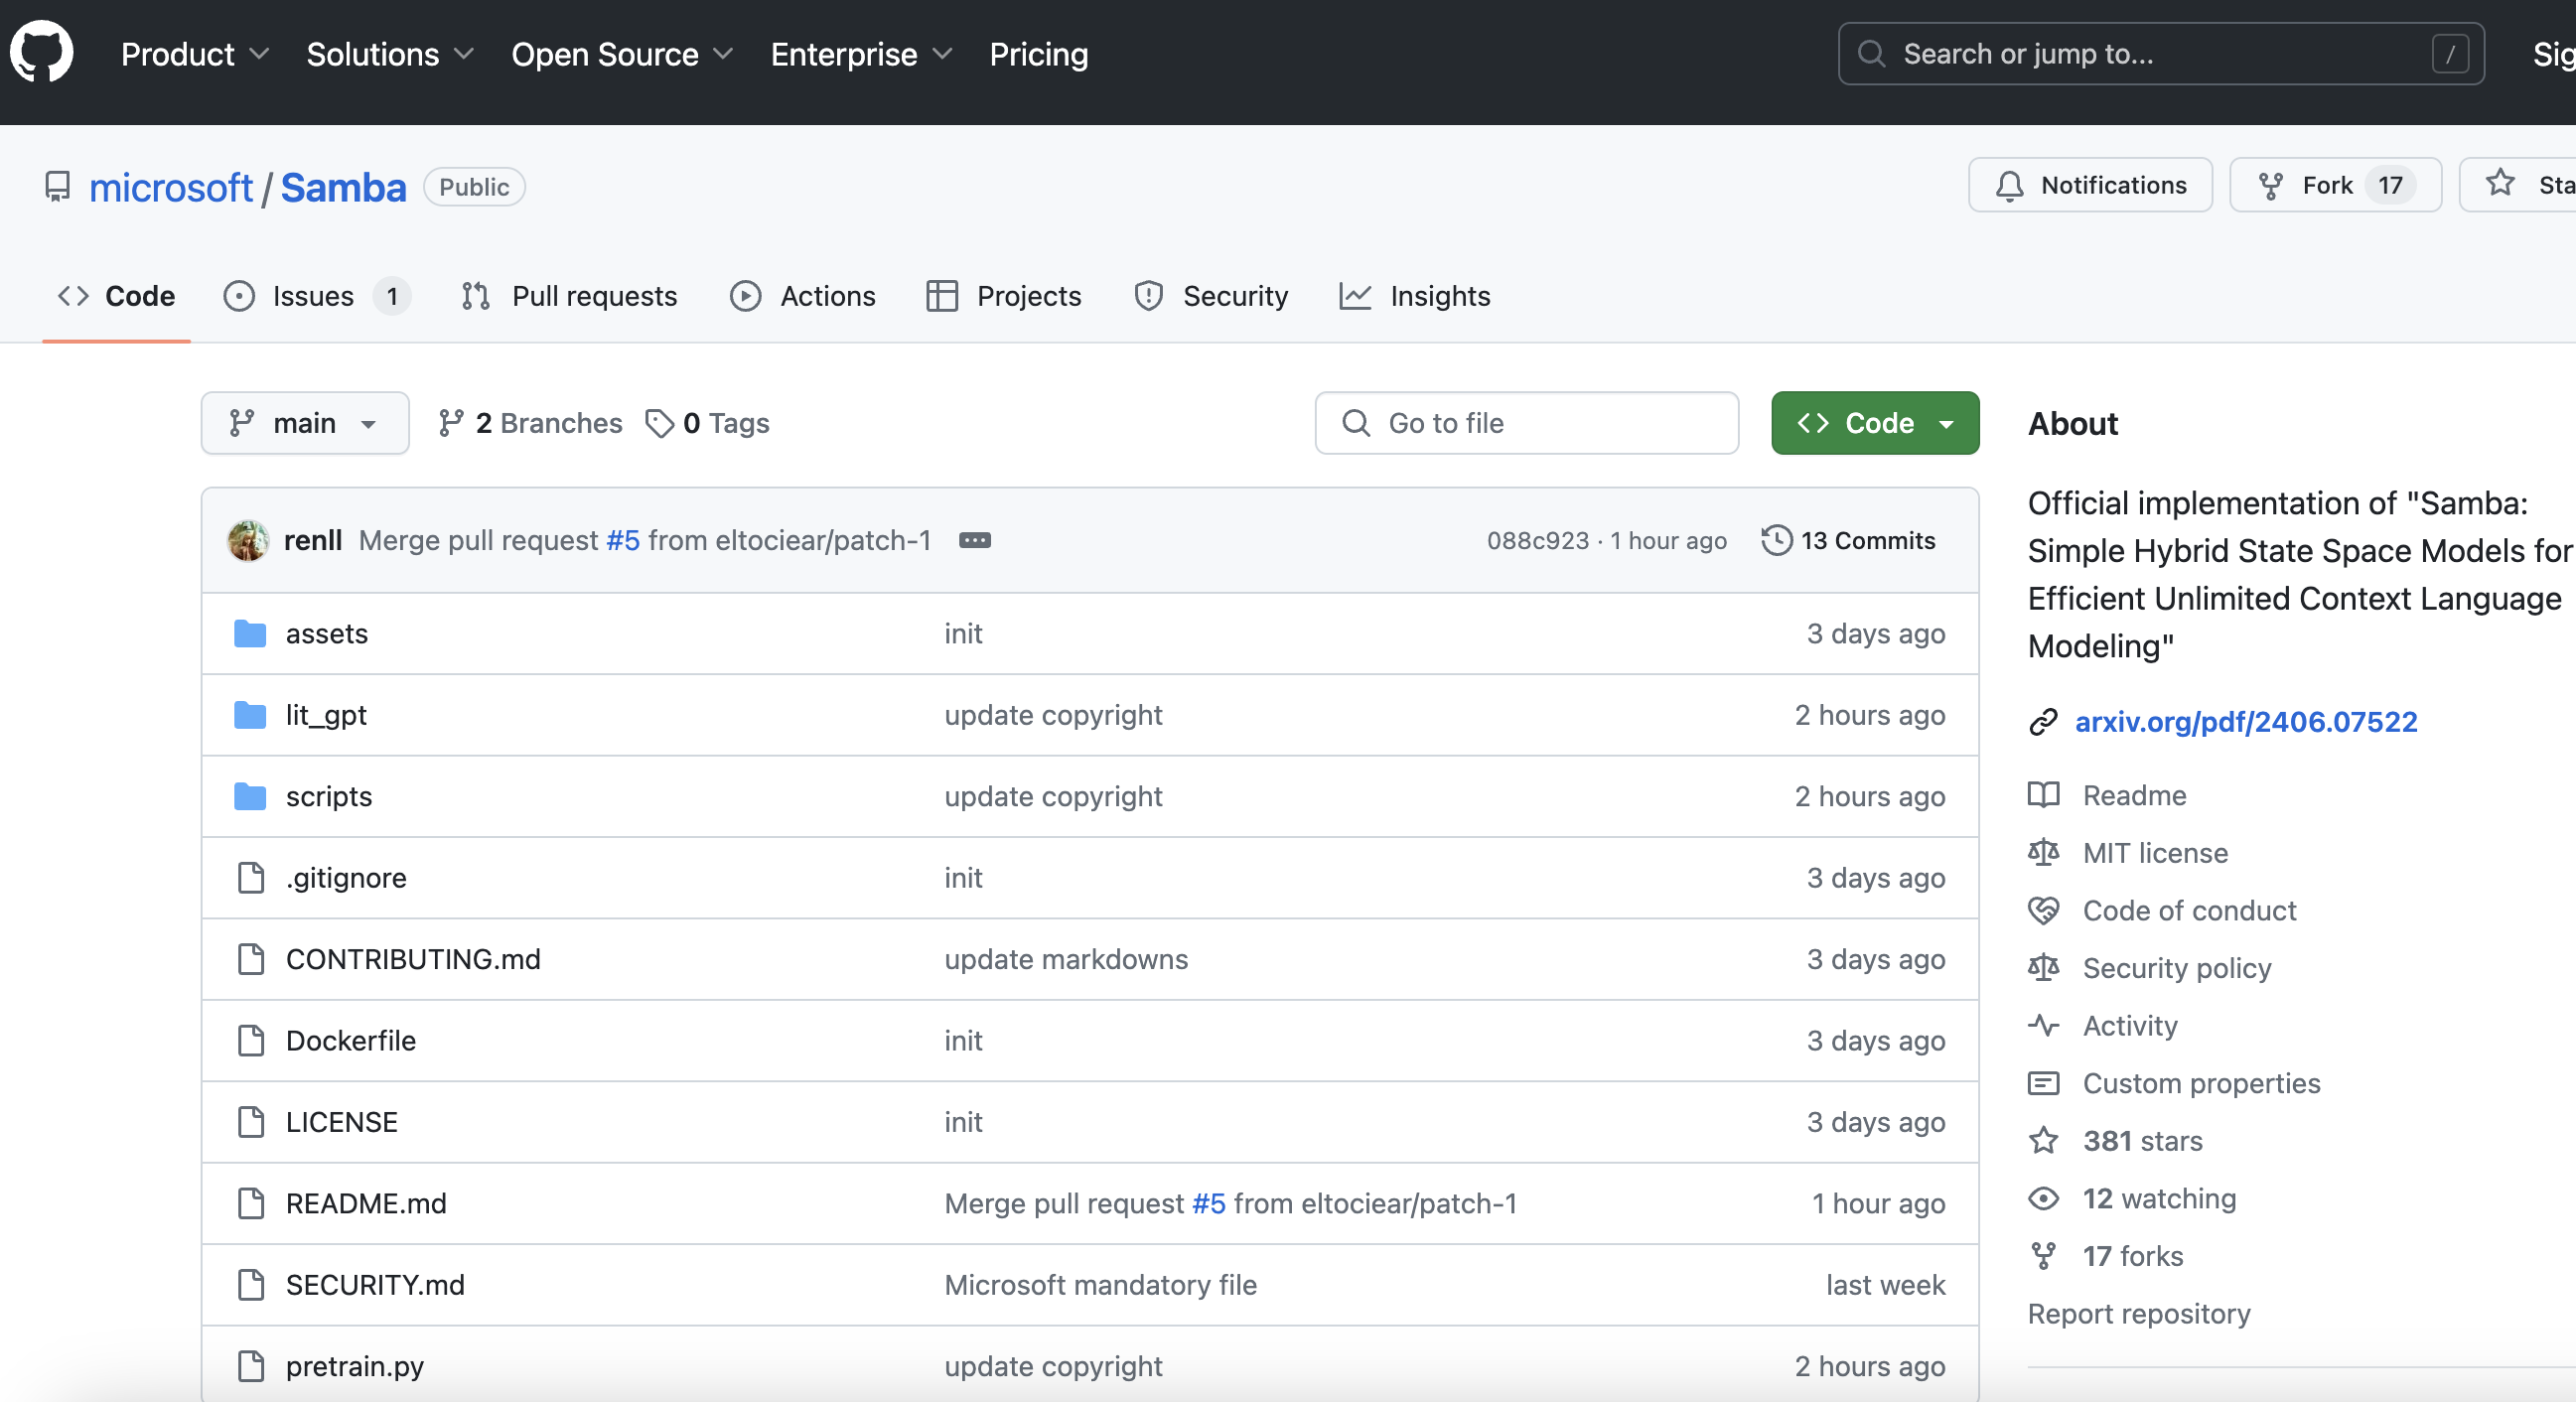The height and width of the screenshot is (1402, 2576).
Task: Expand the Enterprise menu
Action: click(861, 54)
